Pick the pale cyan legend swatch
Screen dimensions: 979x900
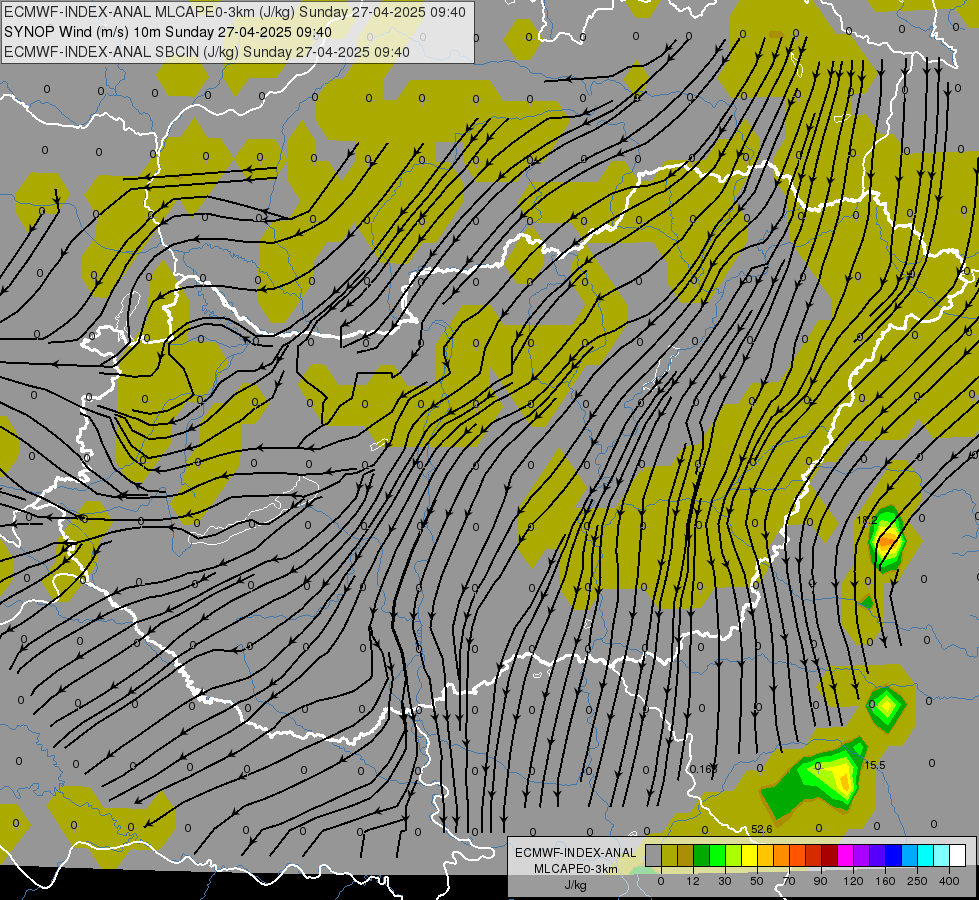coord(942,855)
